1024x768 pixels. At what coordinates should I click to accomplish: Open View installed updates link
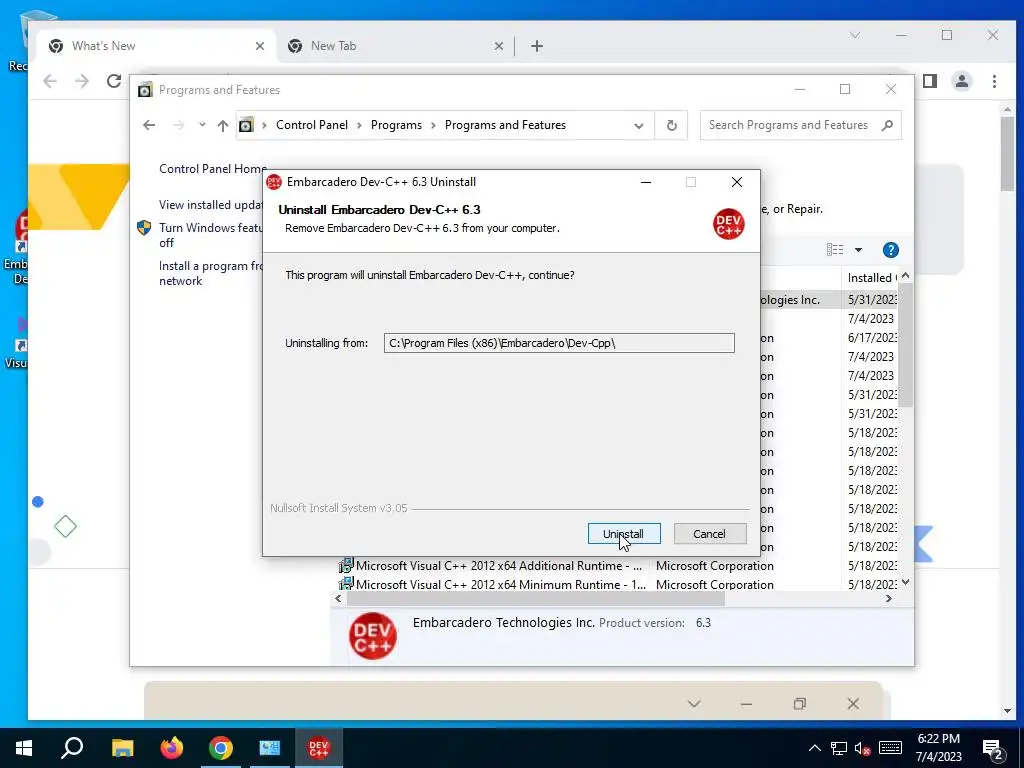tap(210, 204)
